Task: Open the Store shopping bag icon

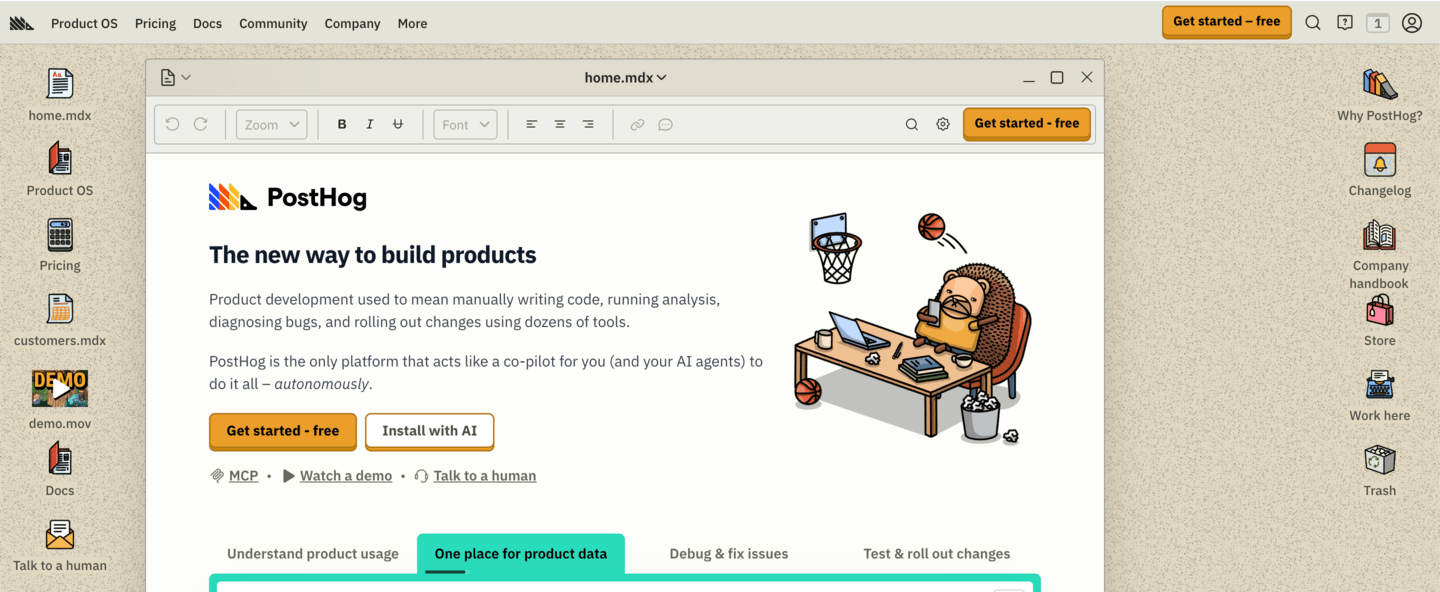Action: [x=1380, y=310]
